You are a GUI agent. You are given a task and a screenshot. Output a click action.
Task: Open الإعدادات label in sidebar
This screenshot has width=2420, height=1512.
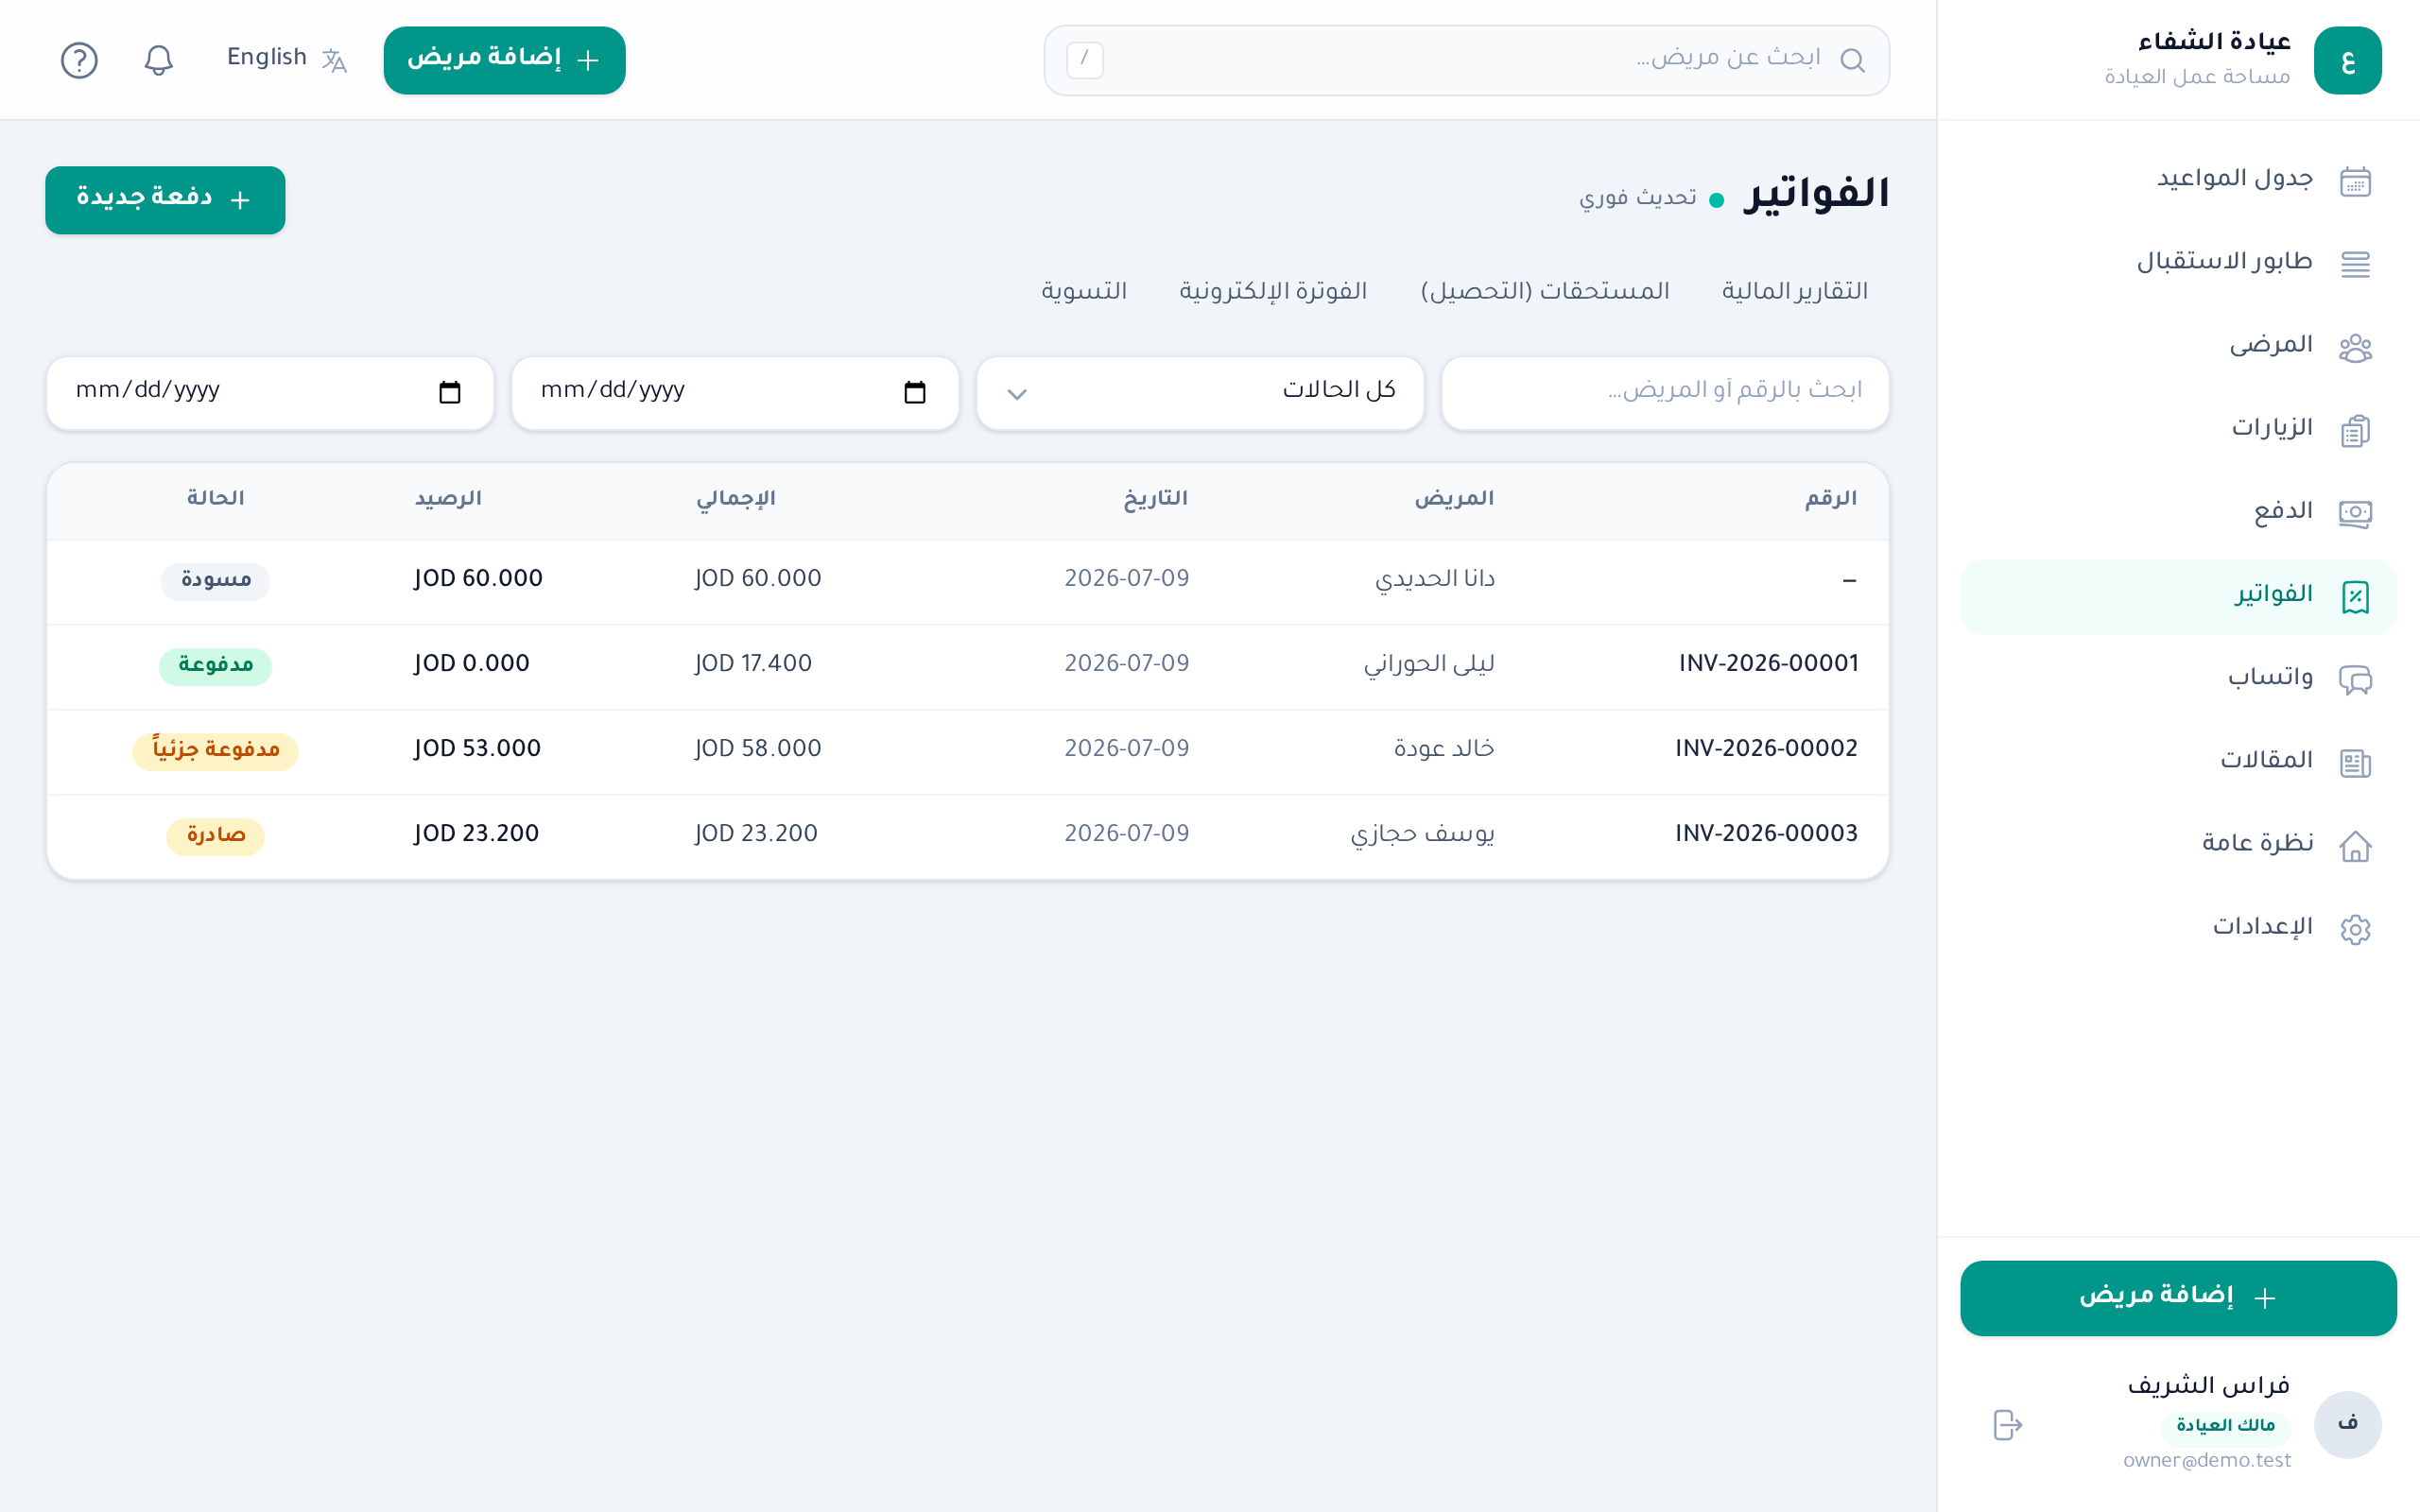pyautogui.click(x=2262, y=927)
